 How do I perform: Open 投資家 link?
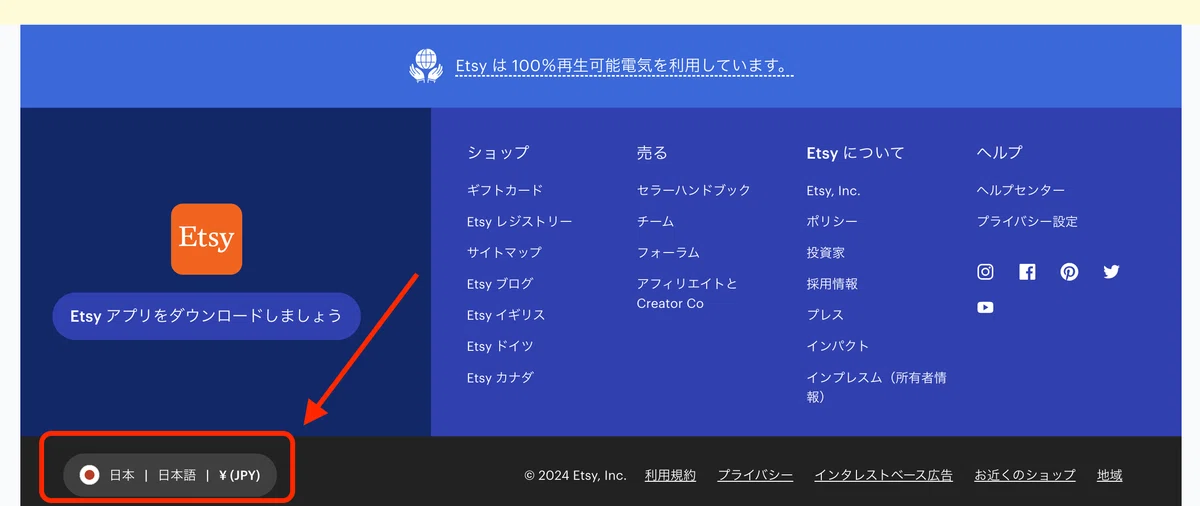pyautogui.click(x=826, y=252)
